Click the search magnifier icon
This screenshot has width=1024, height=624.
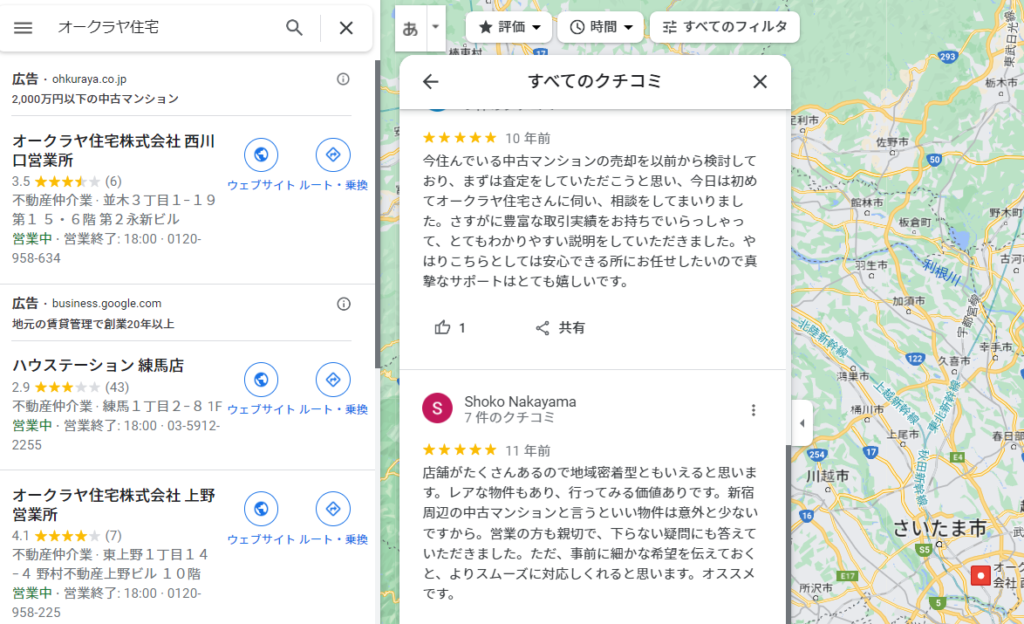(294, 28)
